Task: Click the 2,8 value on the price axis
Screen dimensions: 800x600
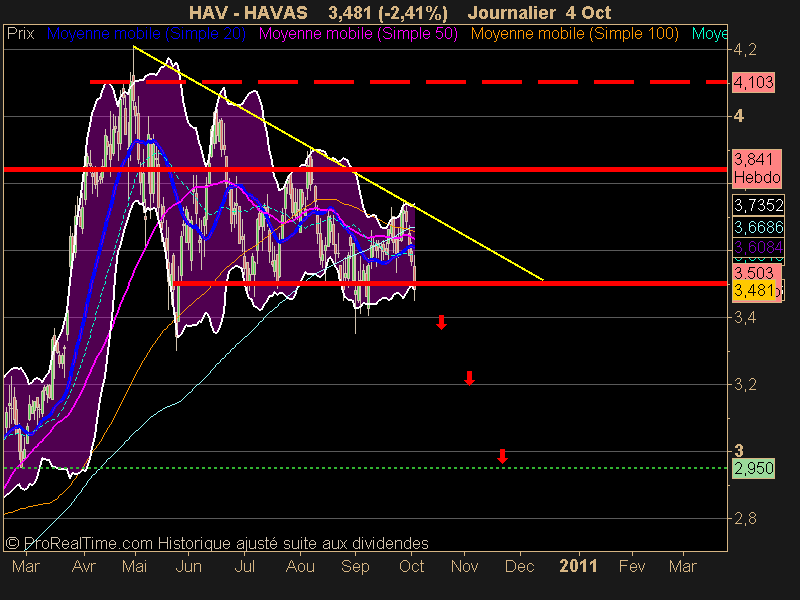Action: [x=745, y=518]
